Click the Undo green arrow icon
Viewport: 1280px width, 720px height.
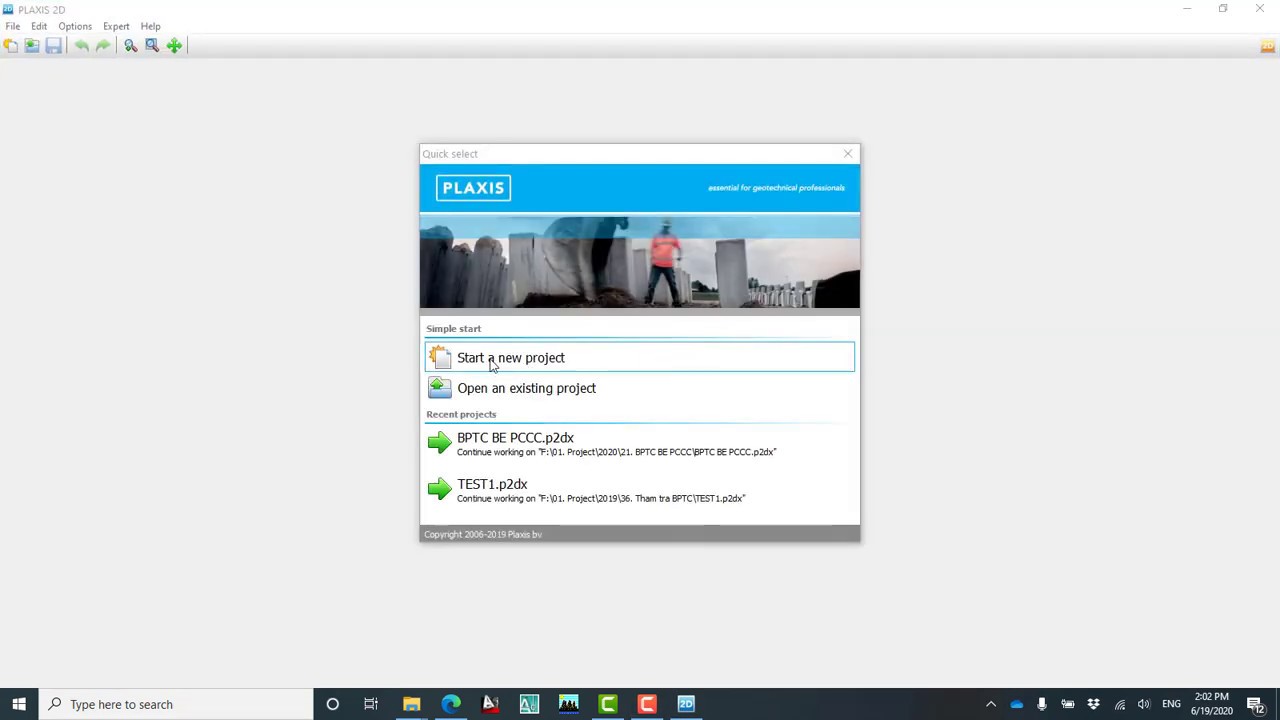click(x=81, y=45)
